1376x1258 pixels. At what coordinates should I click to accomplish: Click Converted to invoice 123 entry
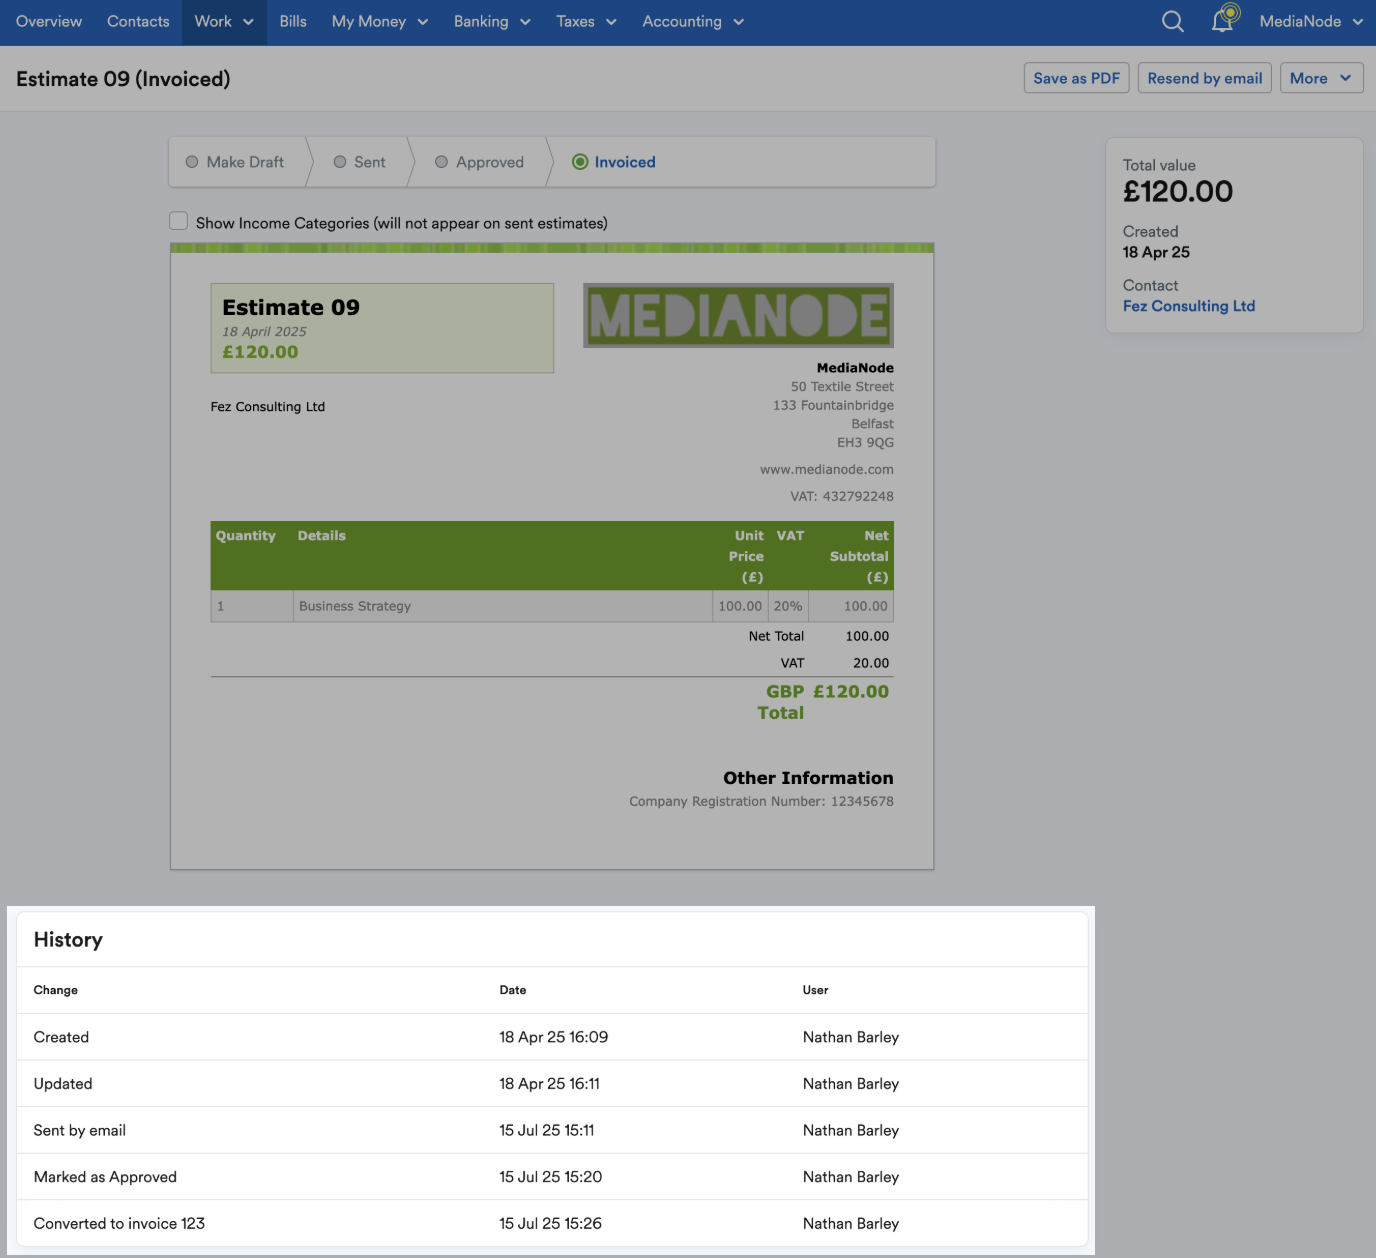pyautogui.click(x=552, y=1223)
